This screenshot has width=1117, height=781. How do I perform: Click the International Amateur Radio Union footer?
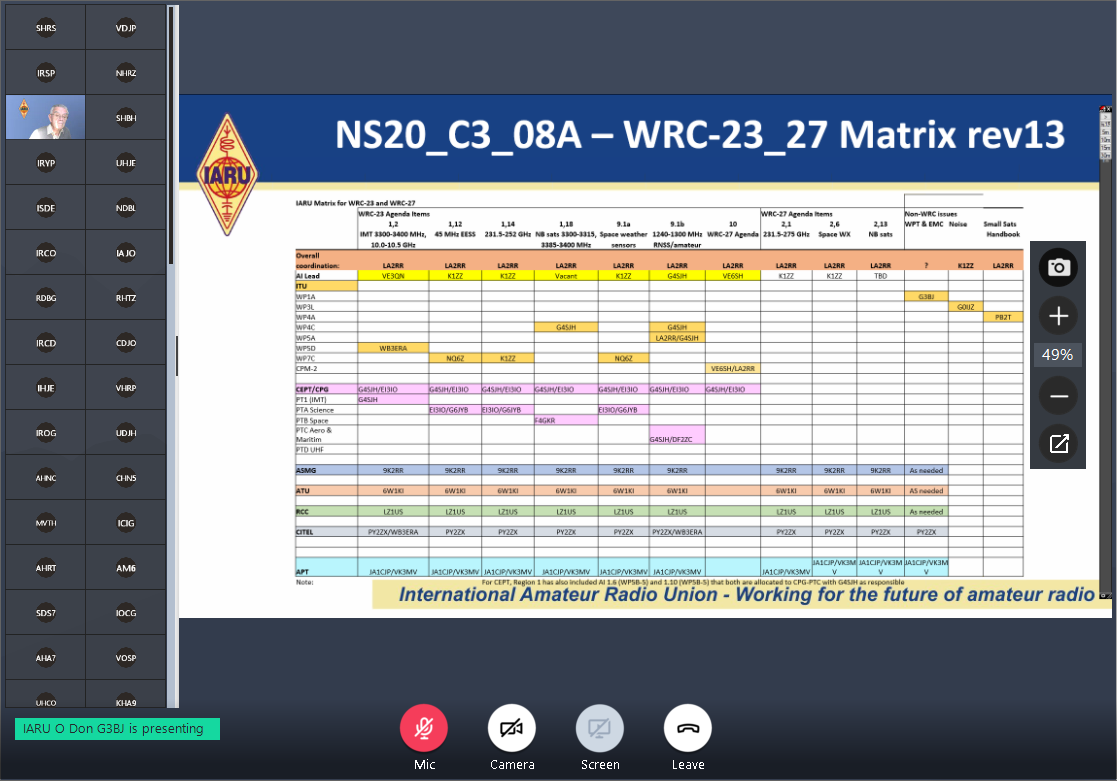[x=745, y=594]
